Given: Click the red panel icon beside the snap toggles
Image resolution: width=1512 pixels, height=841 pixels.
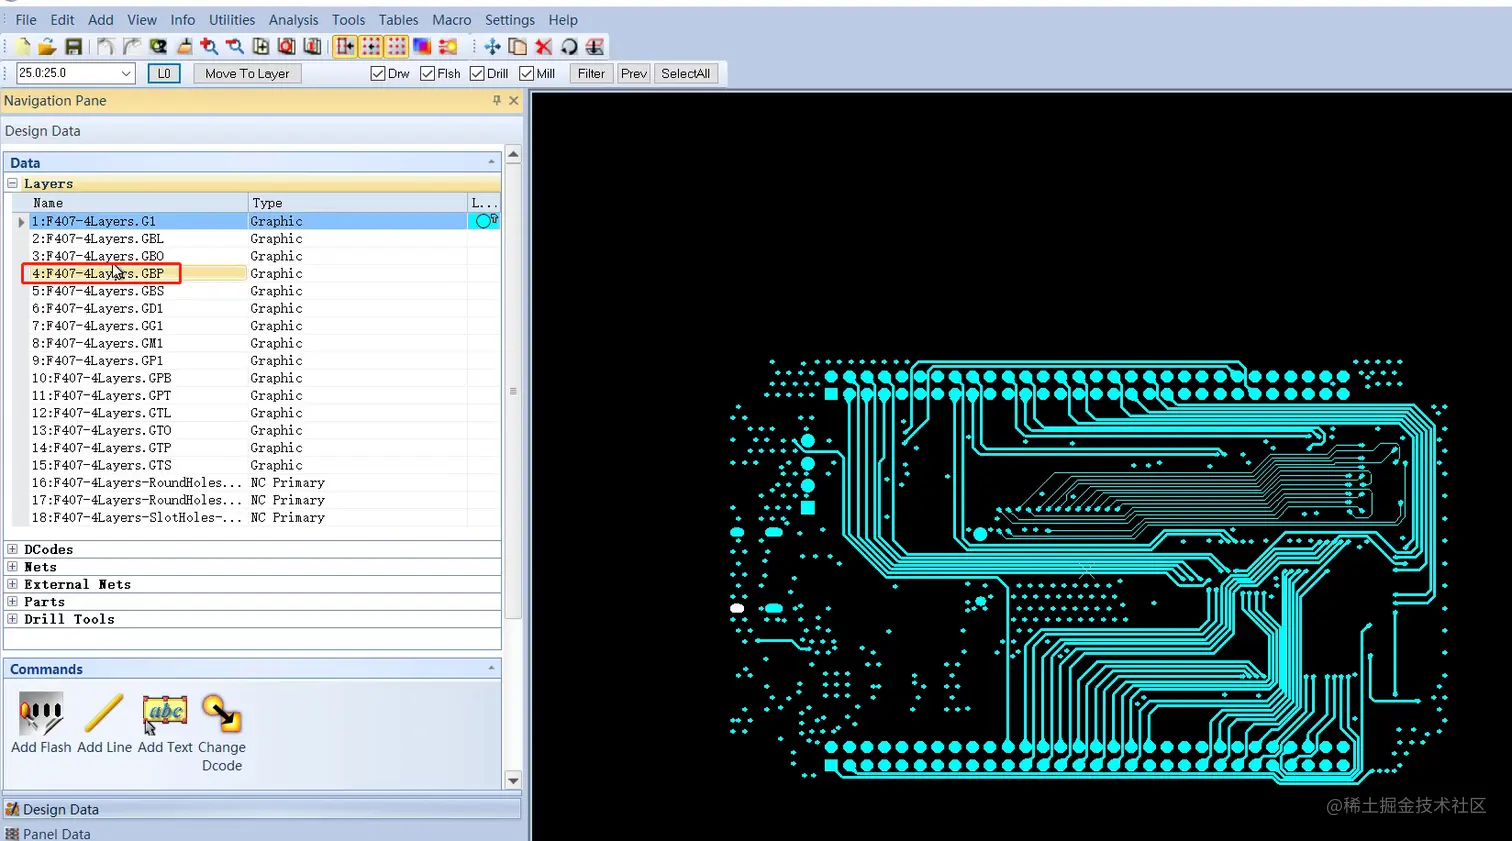Looking at the screenshot, I should point(313,46).
